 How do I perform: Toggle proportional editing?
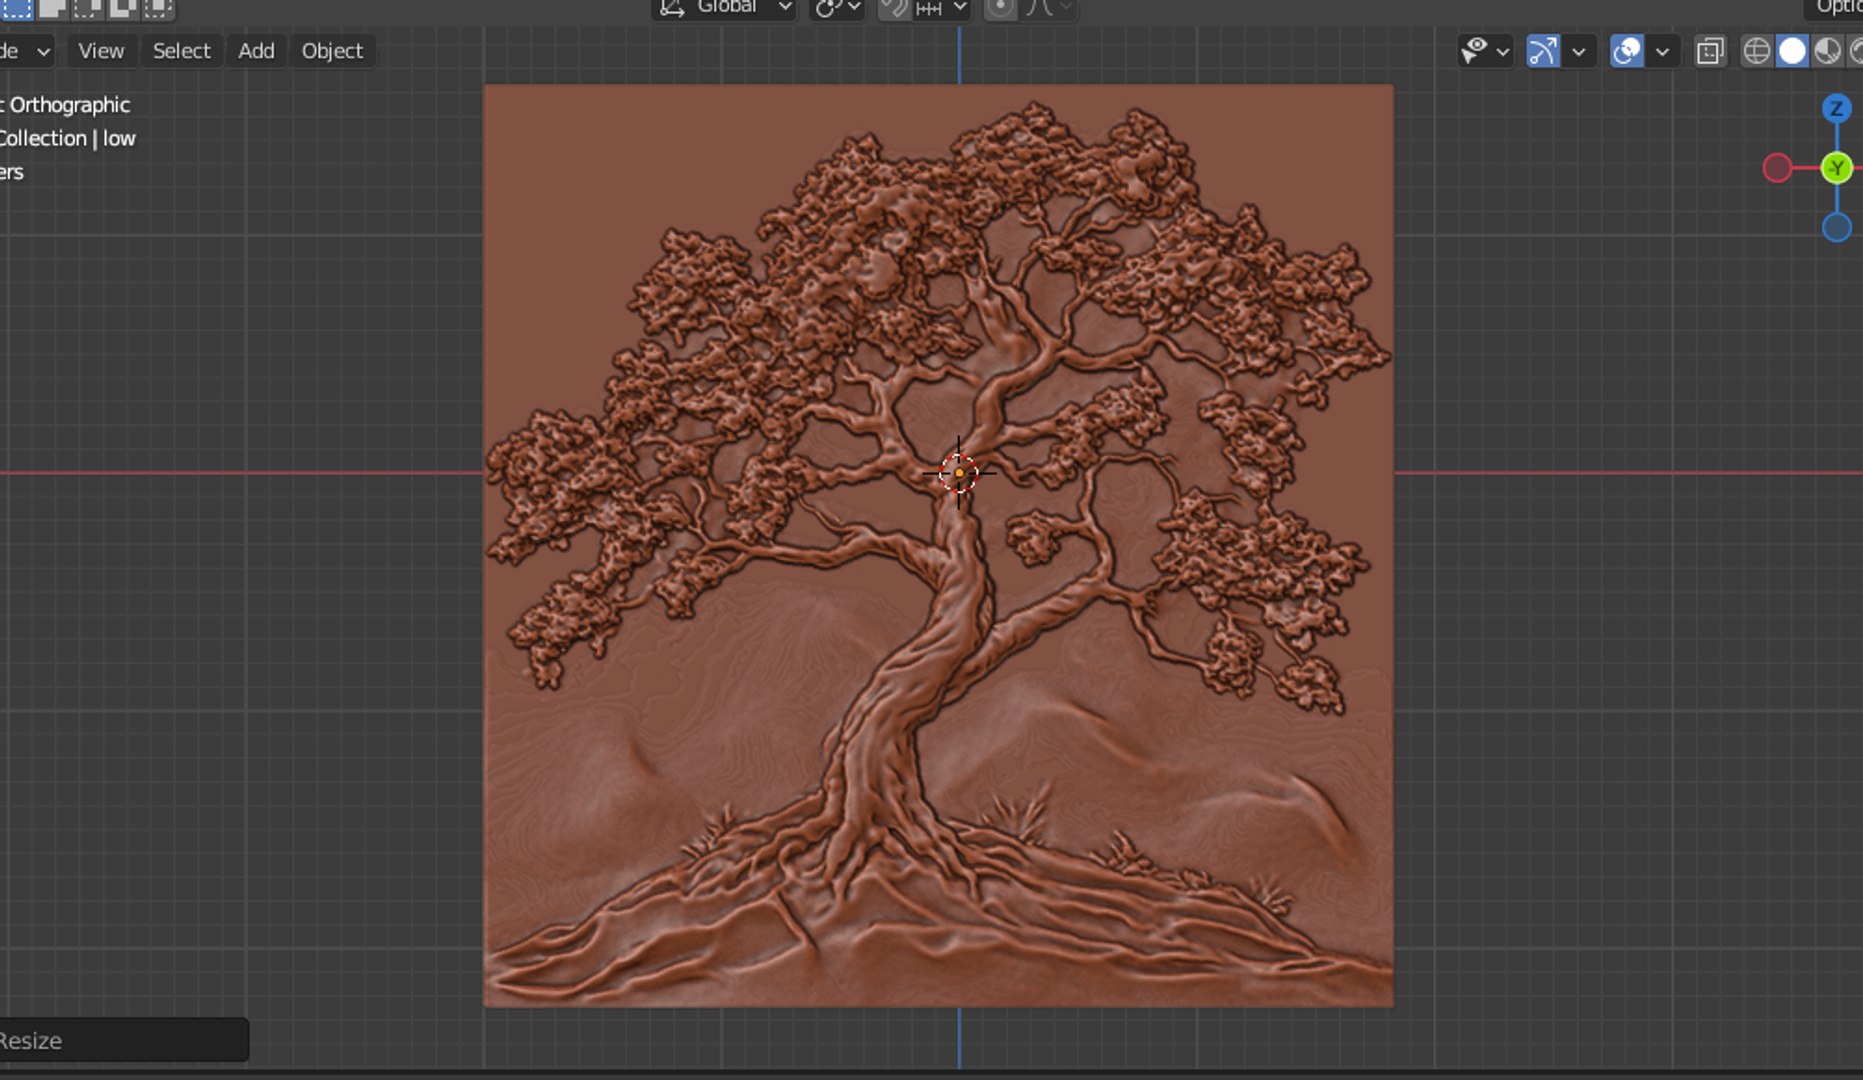(999, 8)
